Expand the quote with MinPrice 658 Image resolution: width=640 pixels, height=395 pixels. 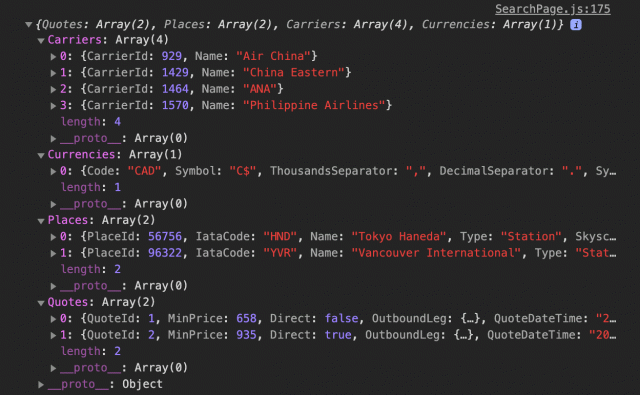(53, 319)
